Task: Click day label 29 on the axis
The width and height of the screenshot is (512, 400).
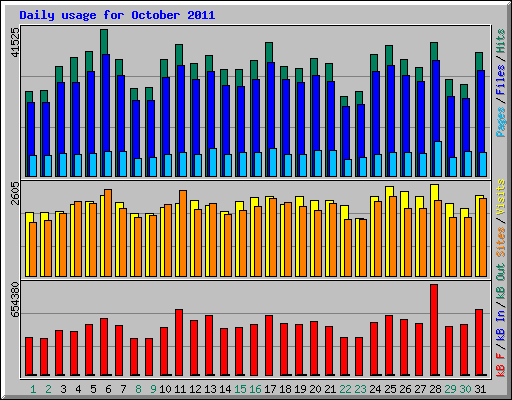Action: 450,389
